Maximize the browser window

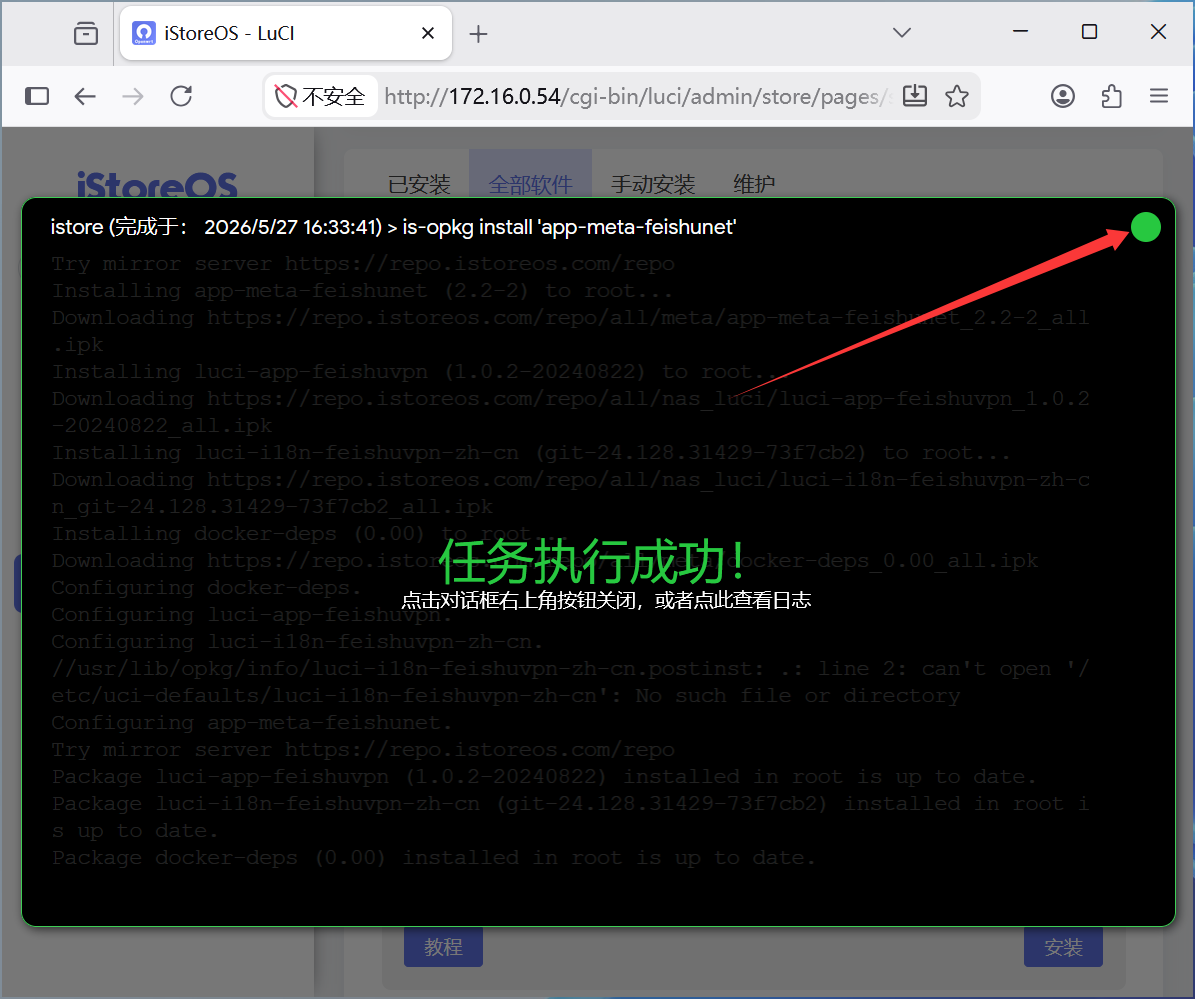[1089, 32]
